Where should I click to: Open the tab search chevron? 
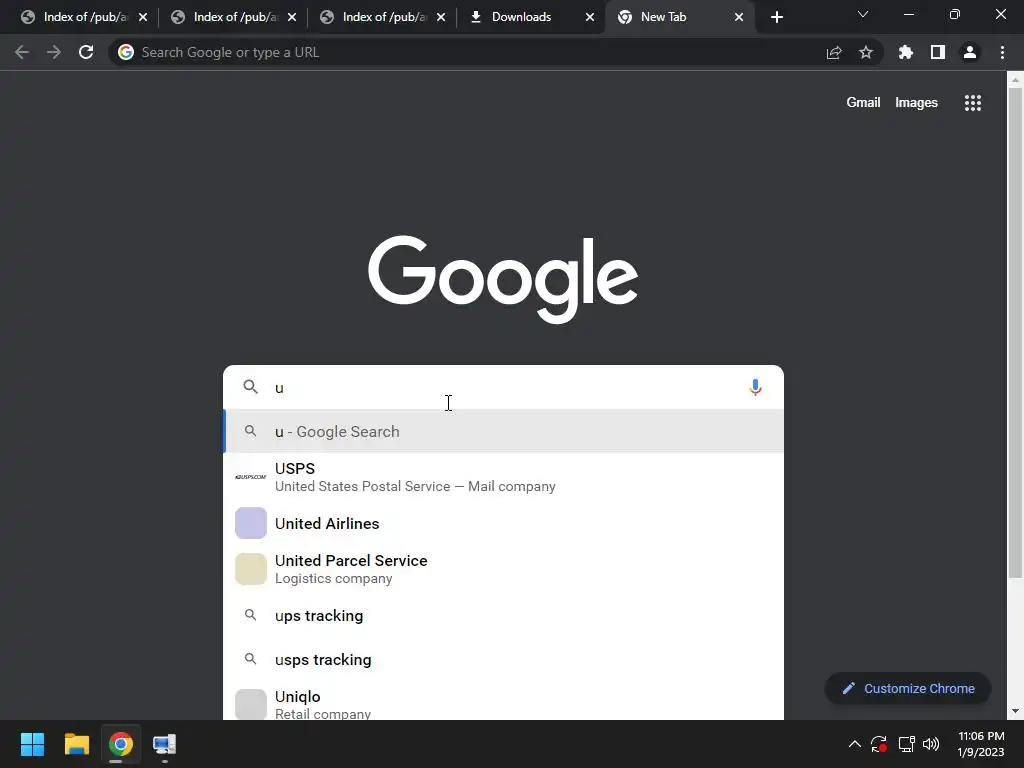point(863,14)
